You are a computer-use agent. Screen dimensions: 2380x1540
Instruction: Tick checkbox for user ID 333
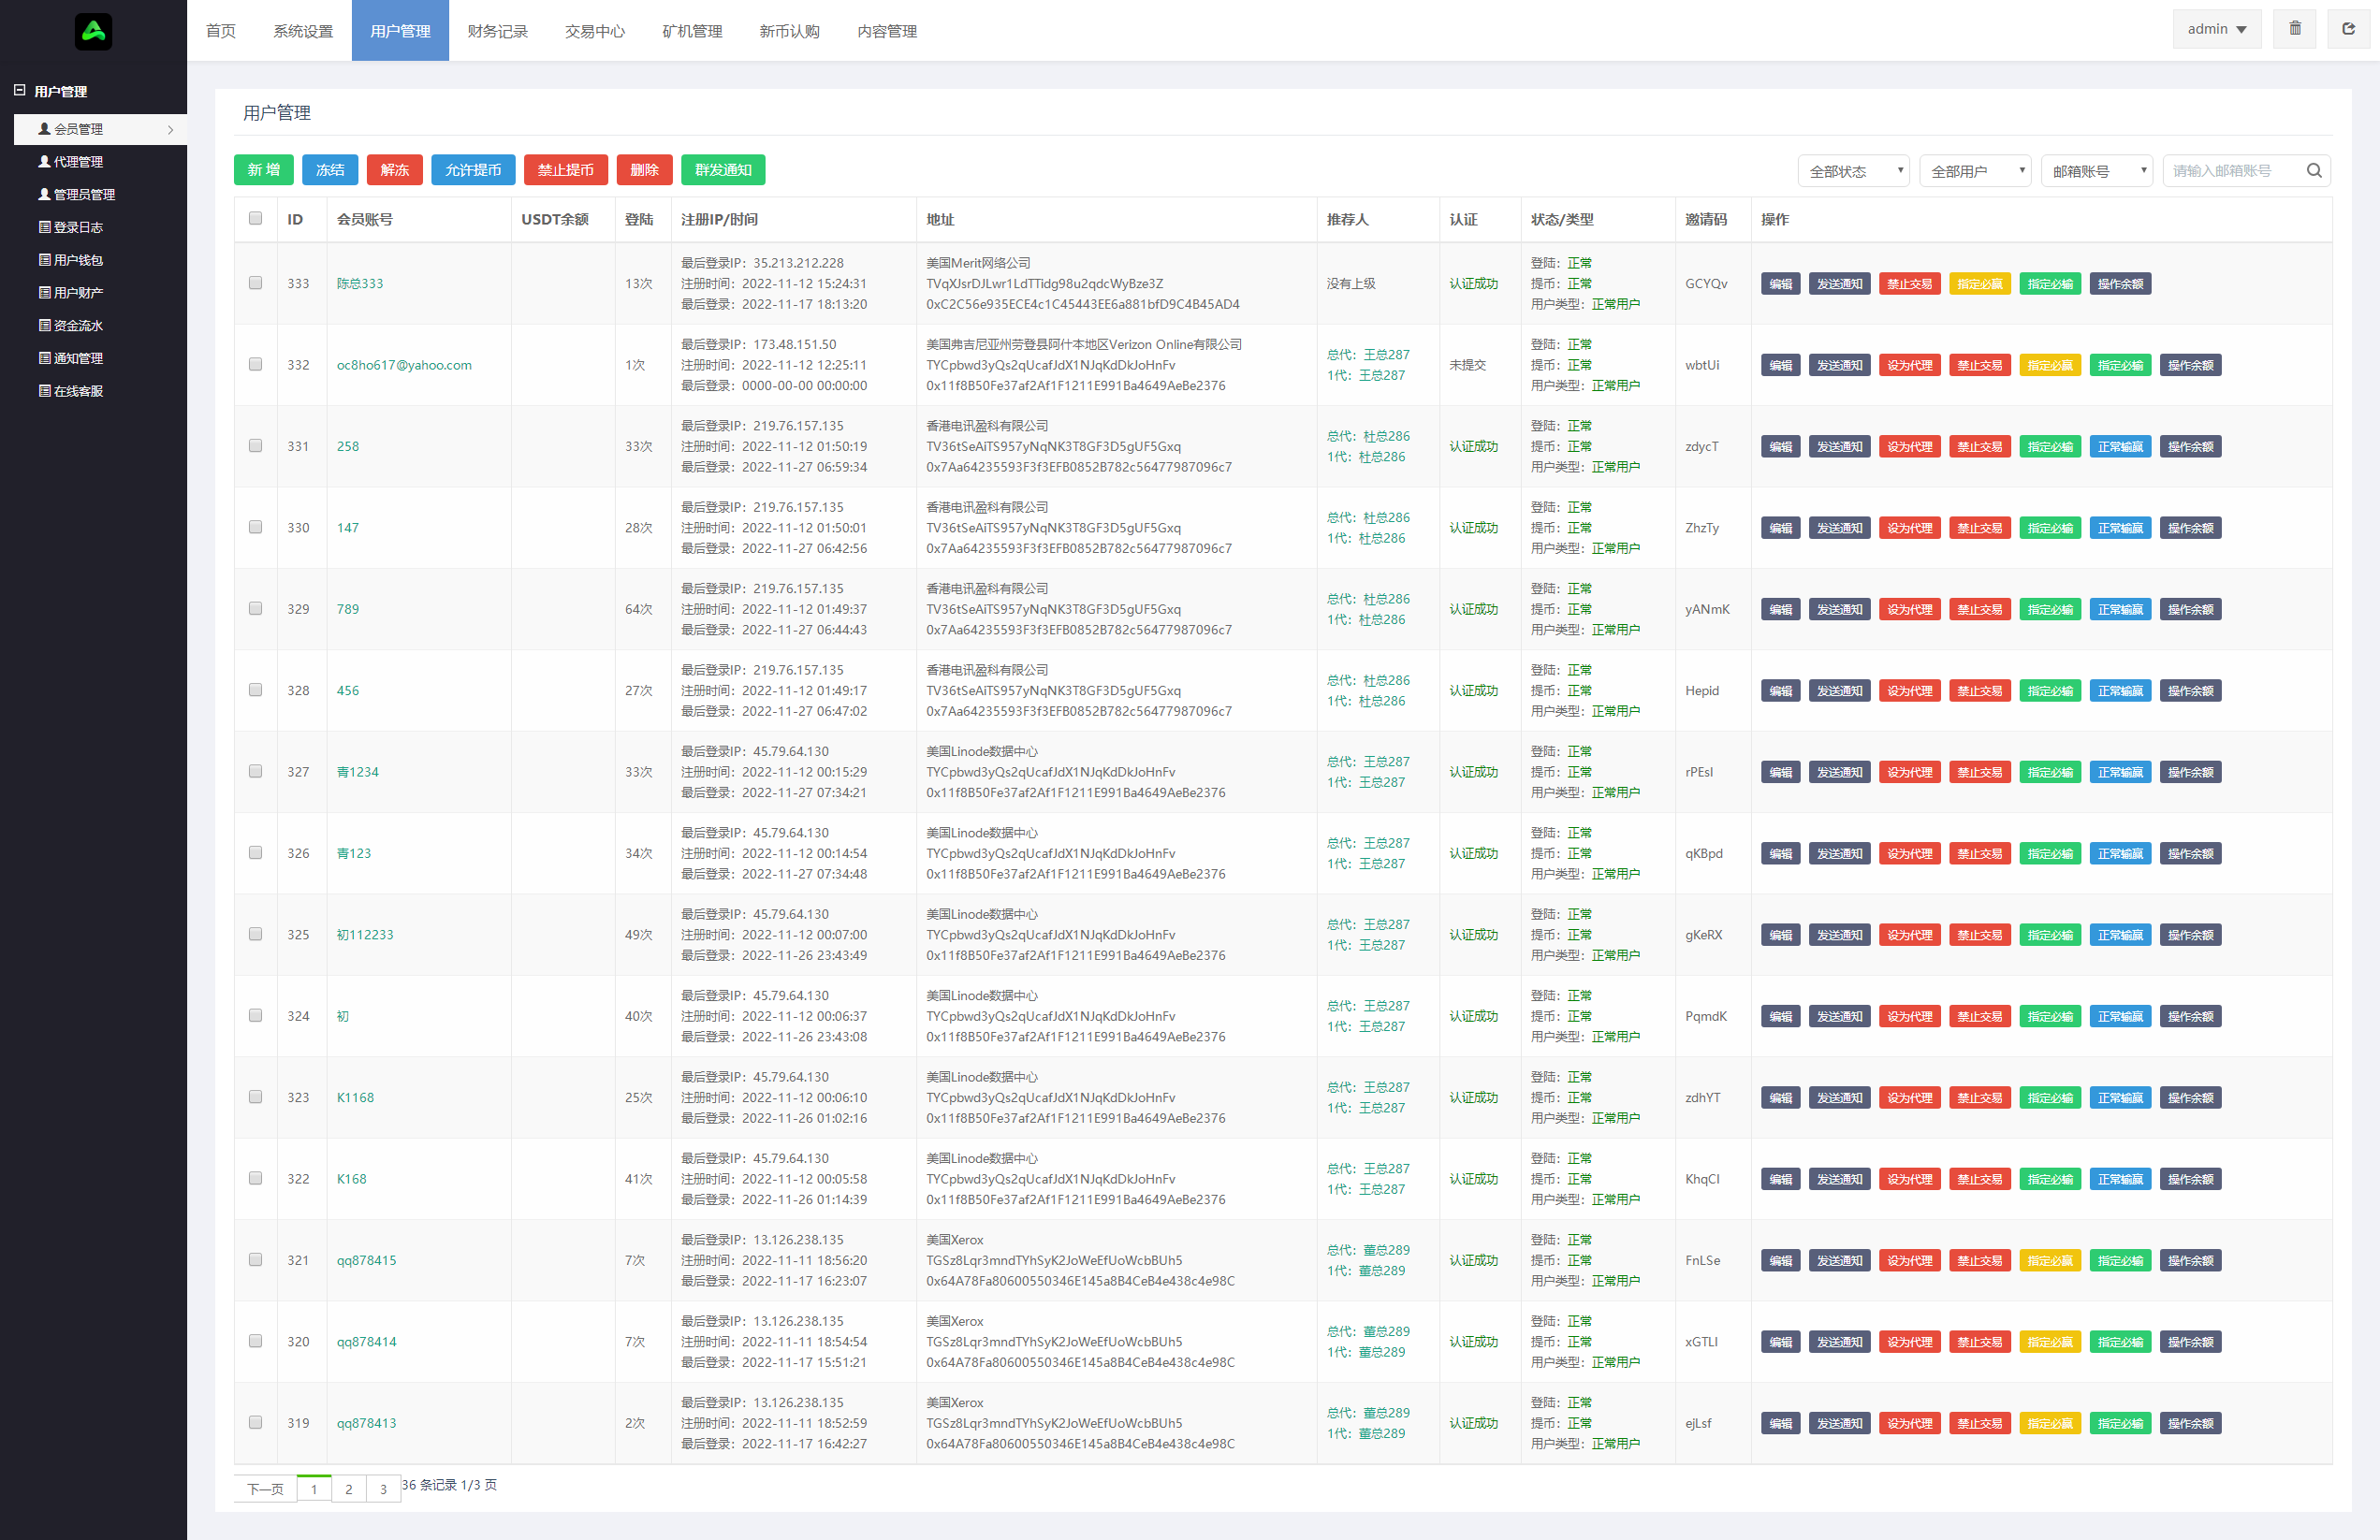click(255, 283)
